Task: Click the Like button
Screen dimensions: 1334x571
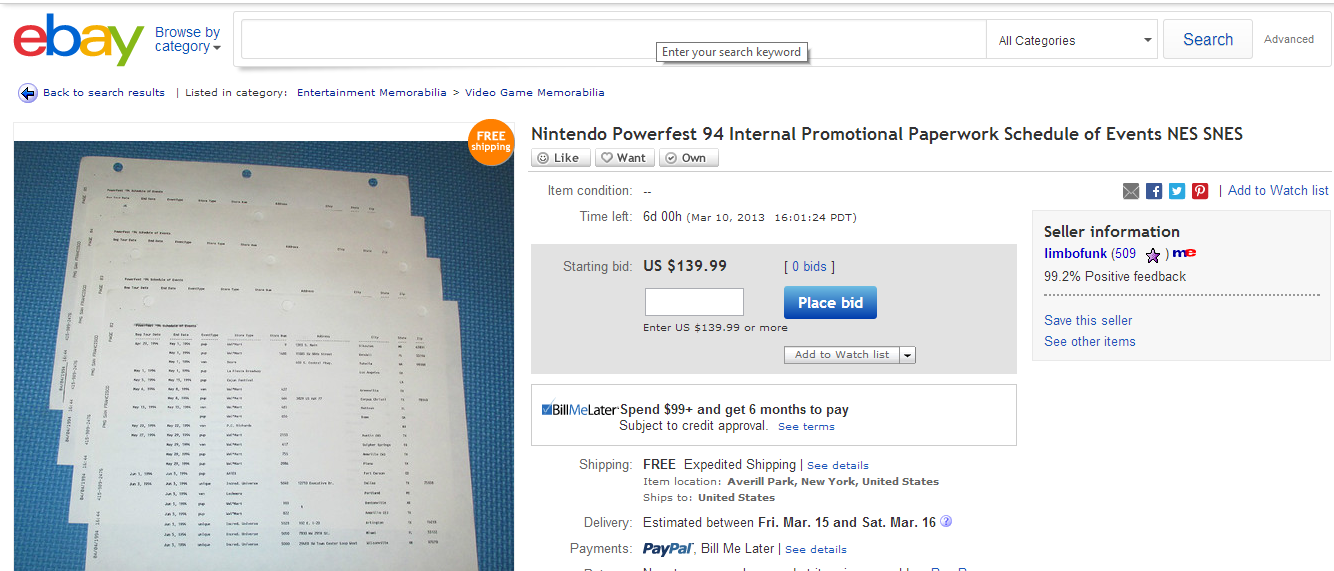Action: coord(561,158)
